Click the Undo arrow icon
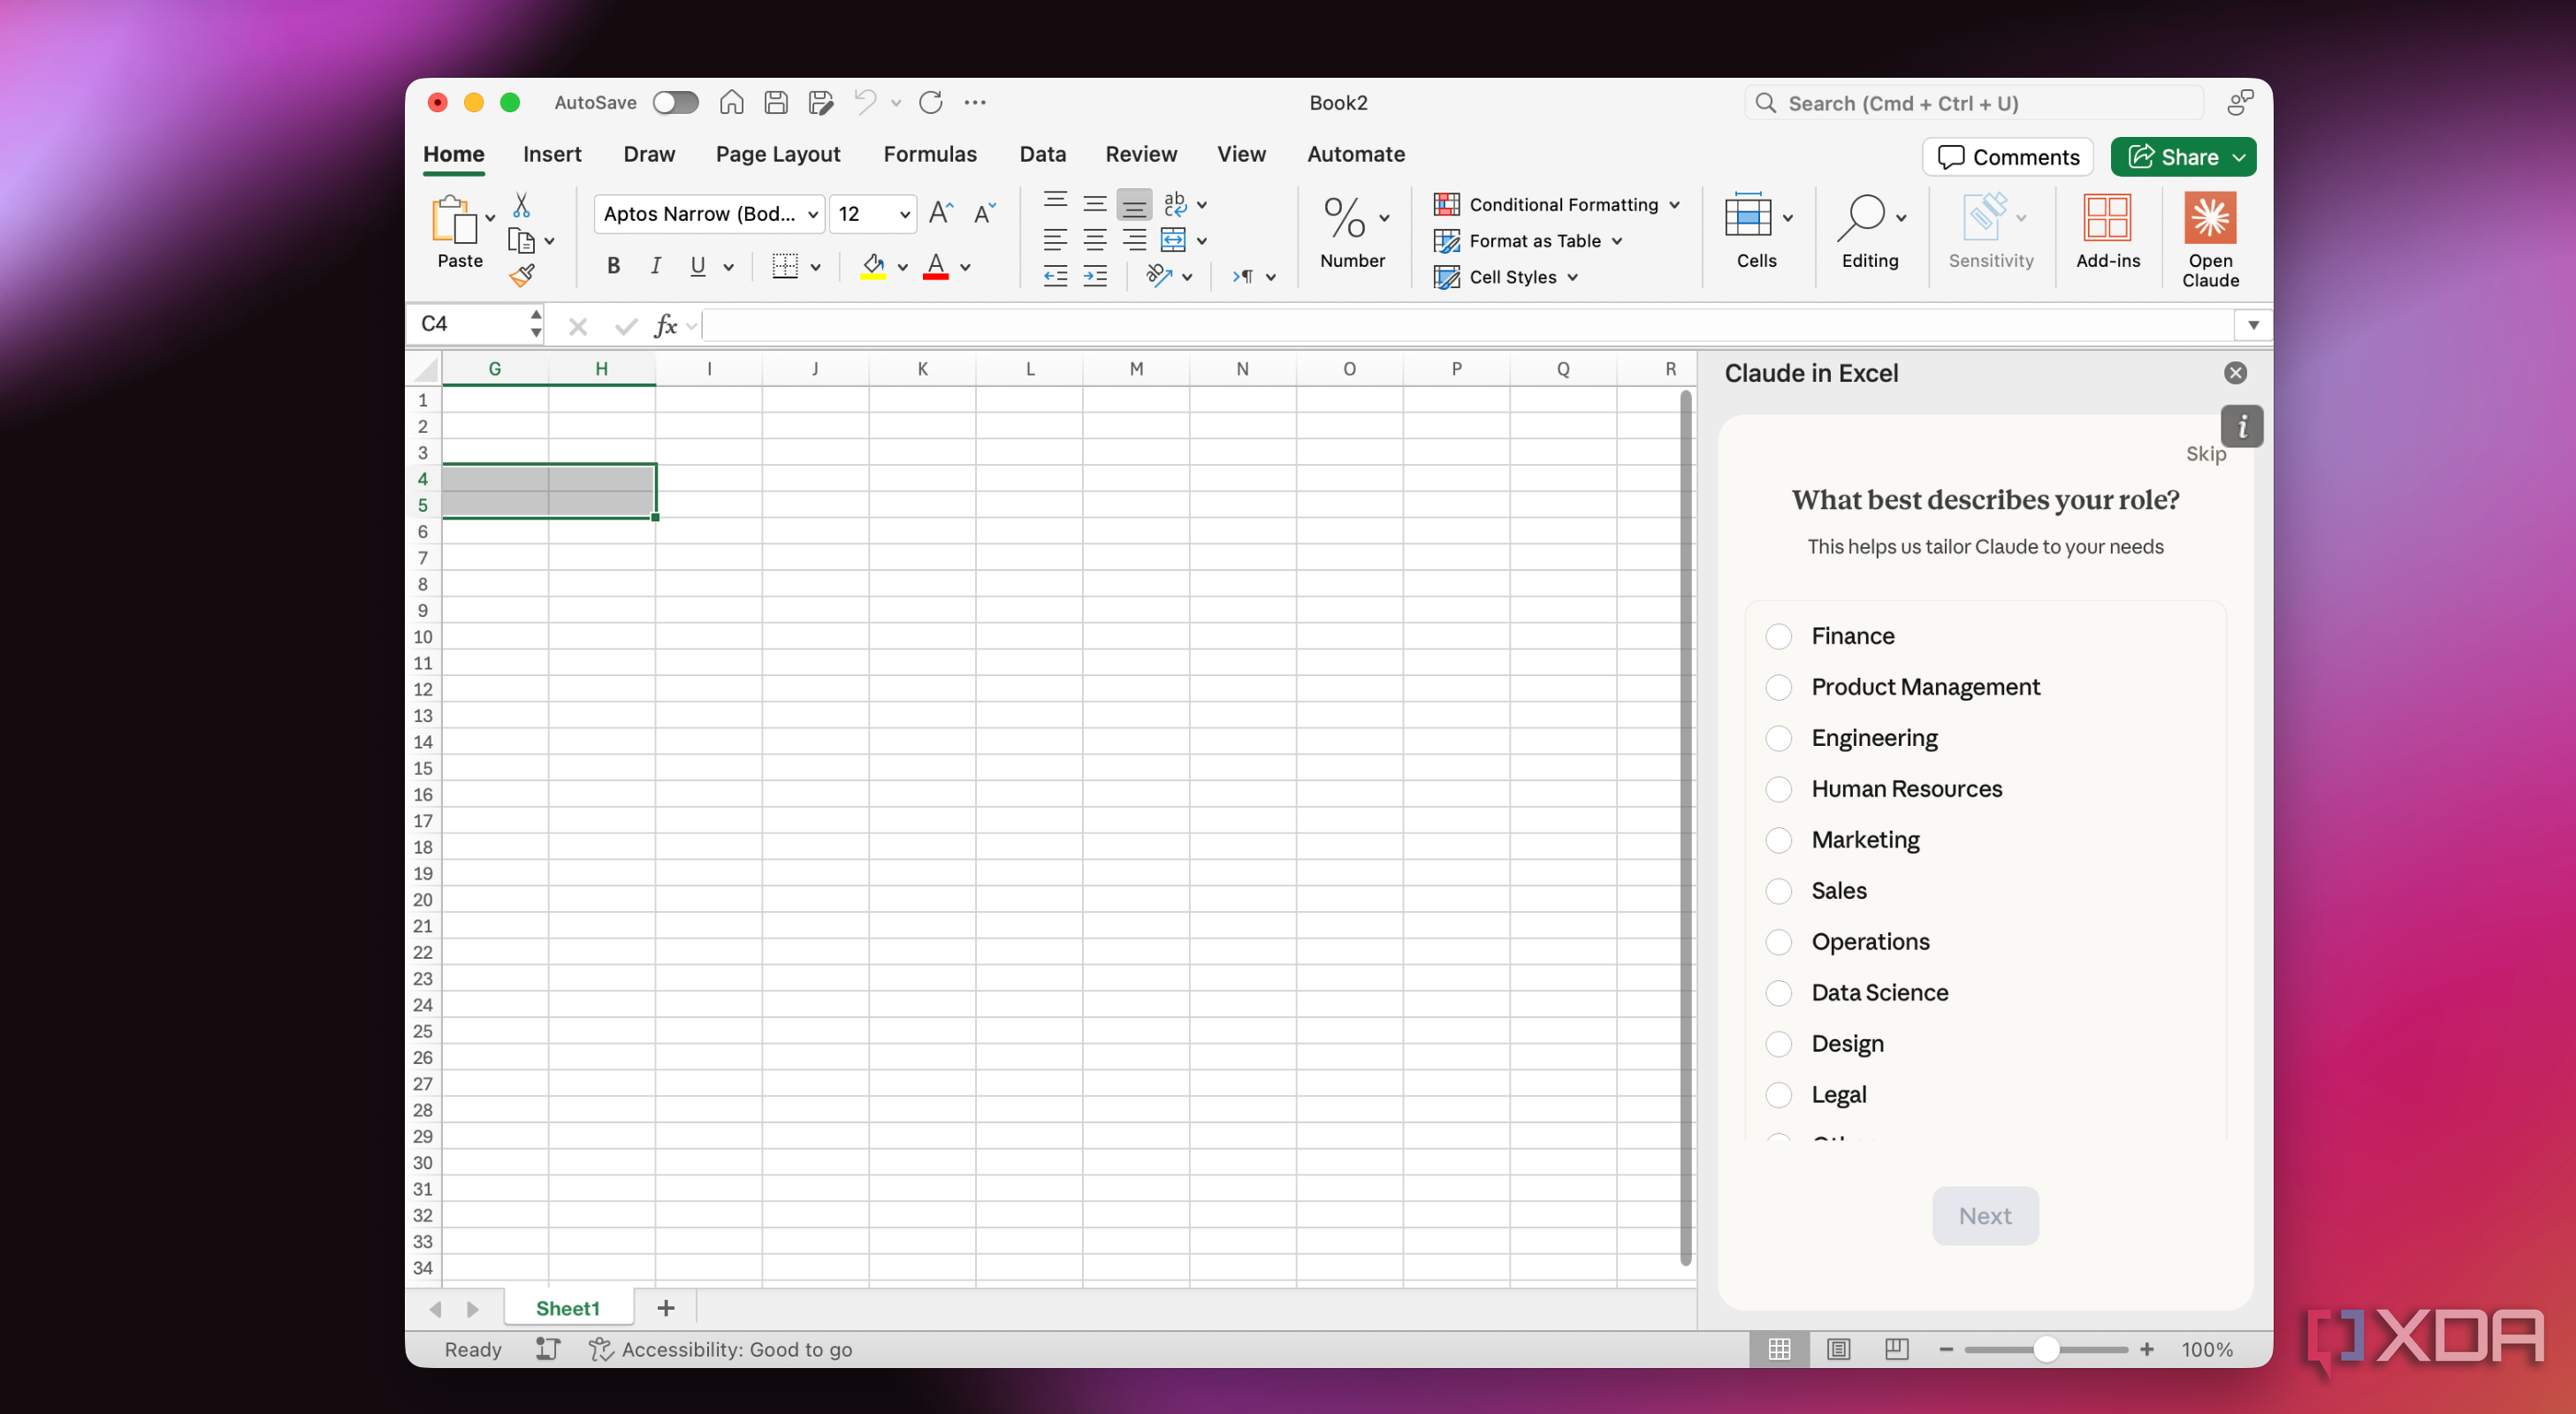Screen dimensions: 2576x1414 [865, 102]
